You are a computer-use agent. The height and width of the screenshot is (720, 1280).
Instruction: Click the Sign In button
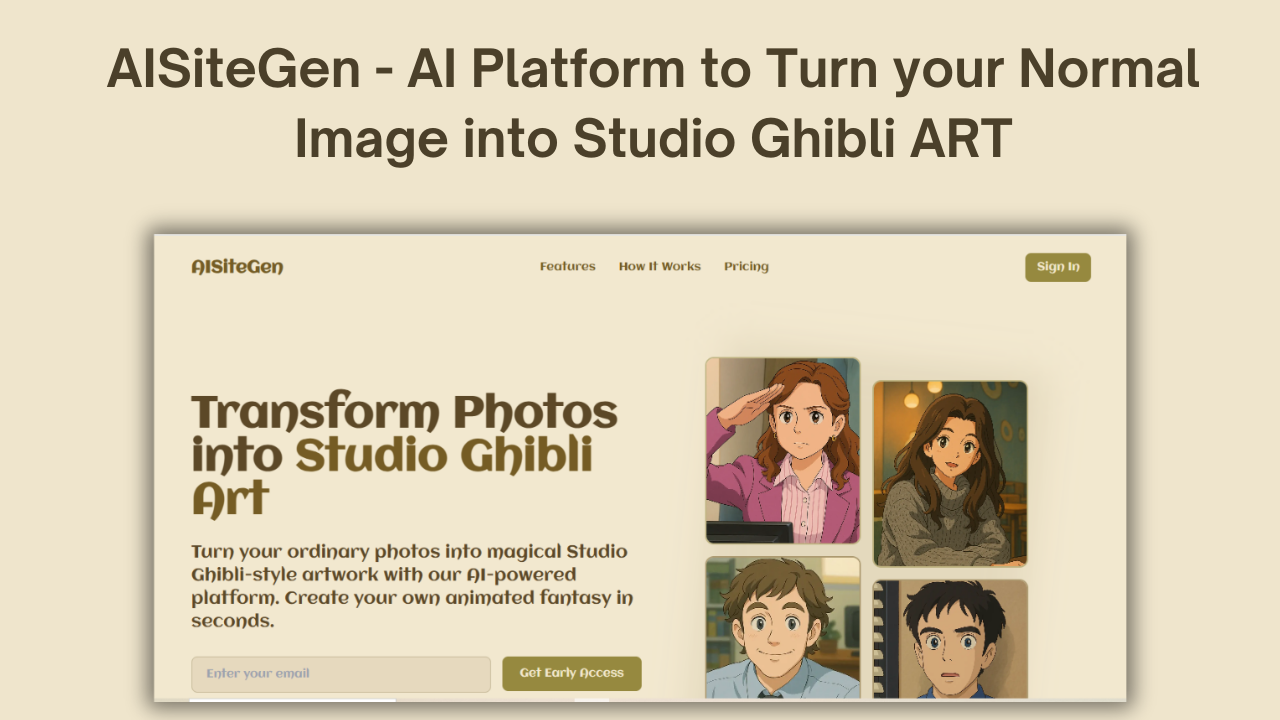(1058, 267)
